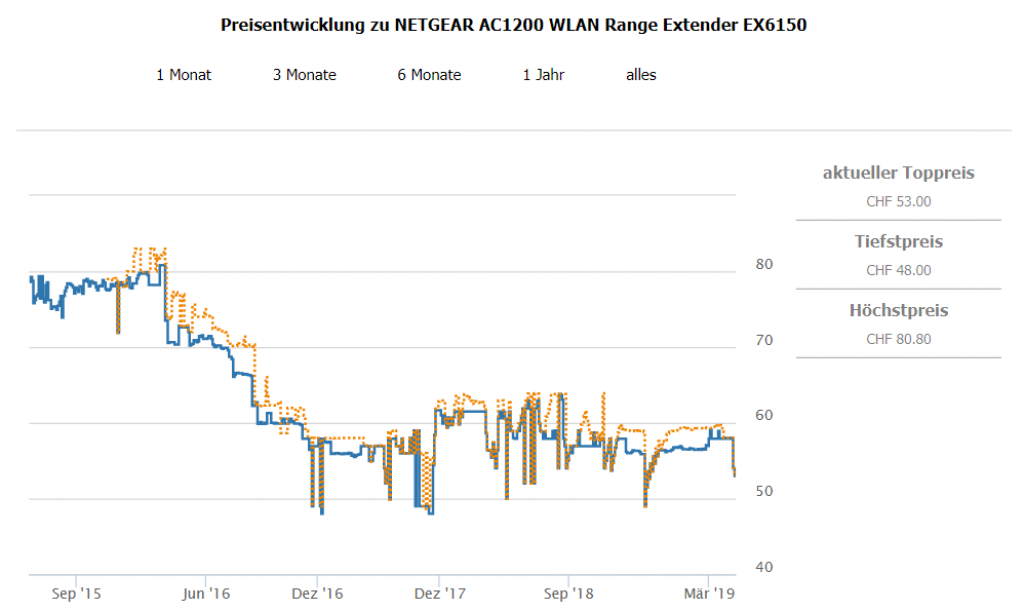Viewport: 1024px width, 611px height.
Task: Display 'alles' full price history
Action: [641, 75]
